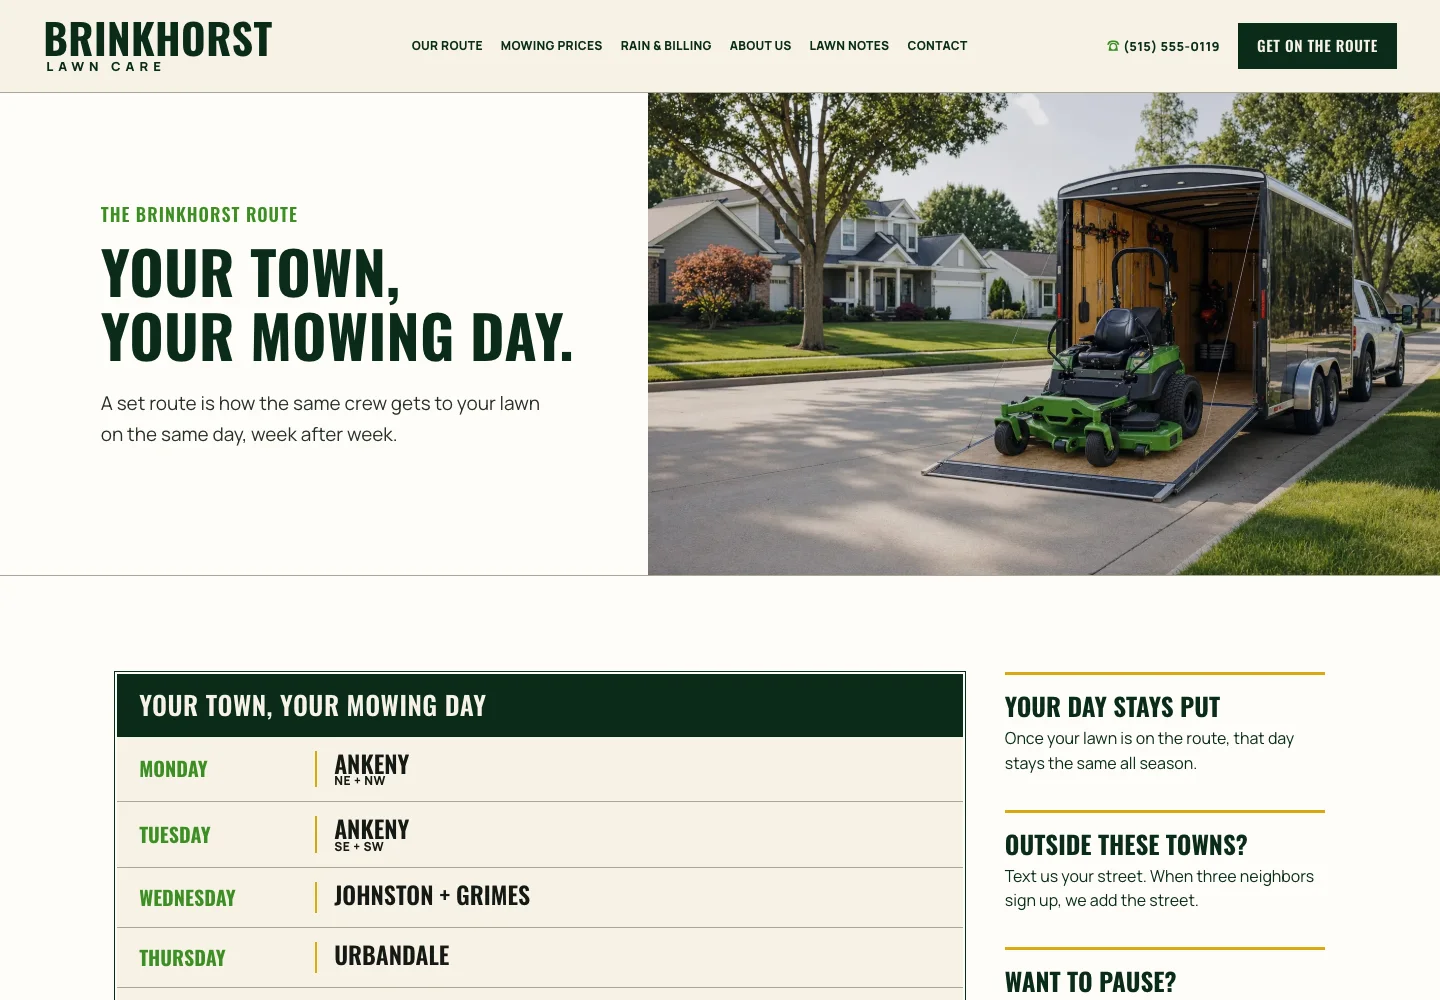This screenshot has height=1000, width=1440.
Task: Click the Get On The Route button
Action: tap(1317, 46)
